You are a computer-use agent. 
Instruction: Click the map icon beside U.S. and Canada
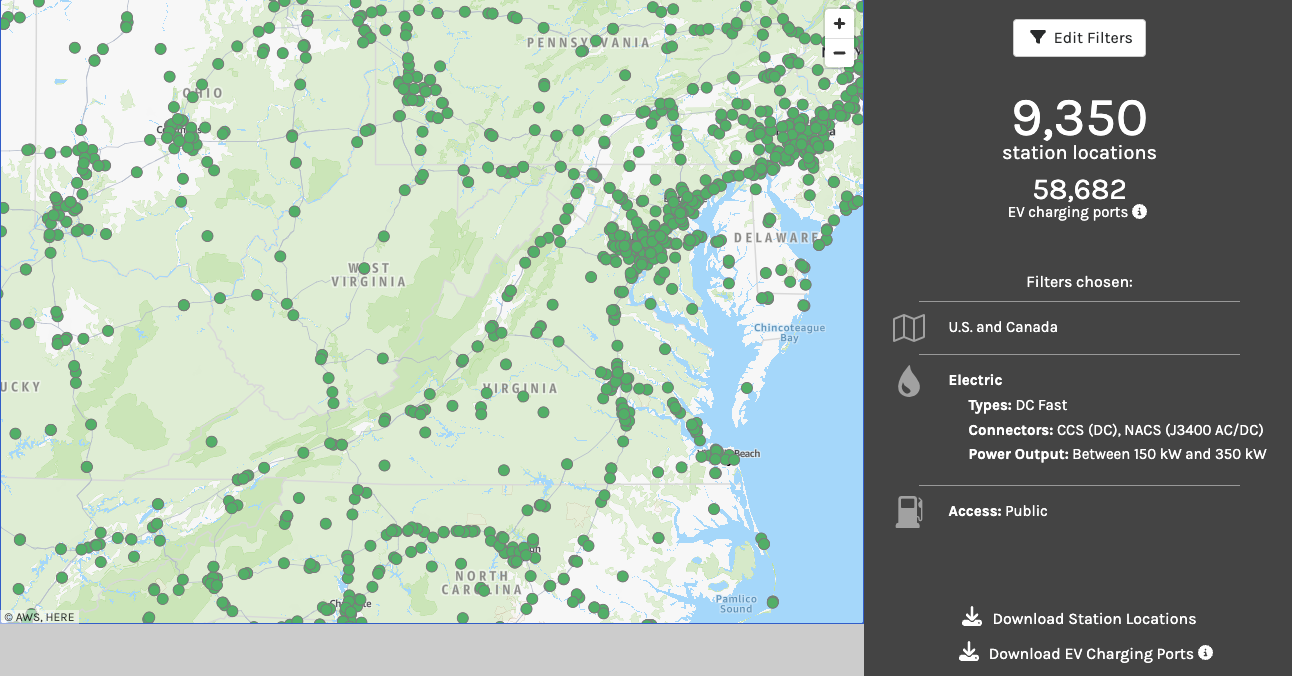tap(909, 328)
